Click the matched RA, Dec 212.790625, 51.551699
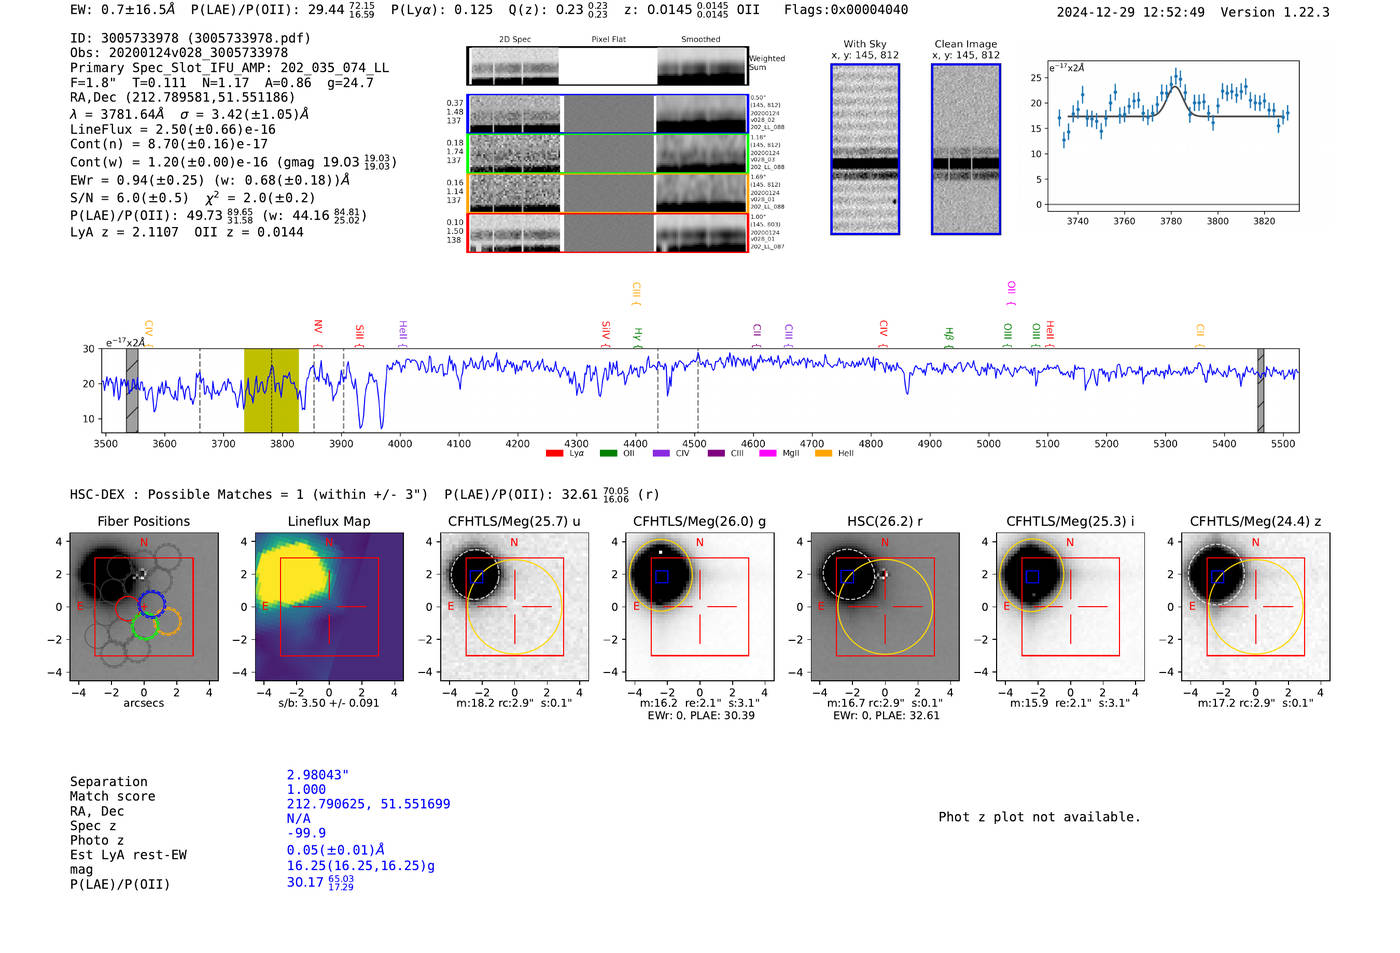 pyautogui.click(x=368, y=804)
